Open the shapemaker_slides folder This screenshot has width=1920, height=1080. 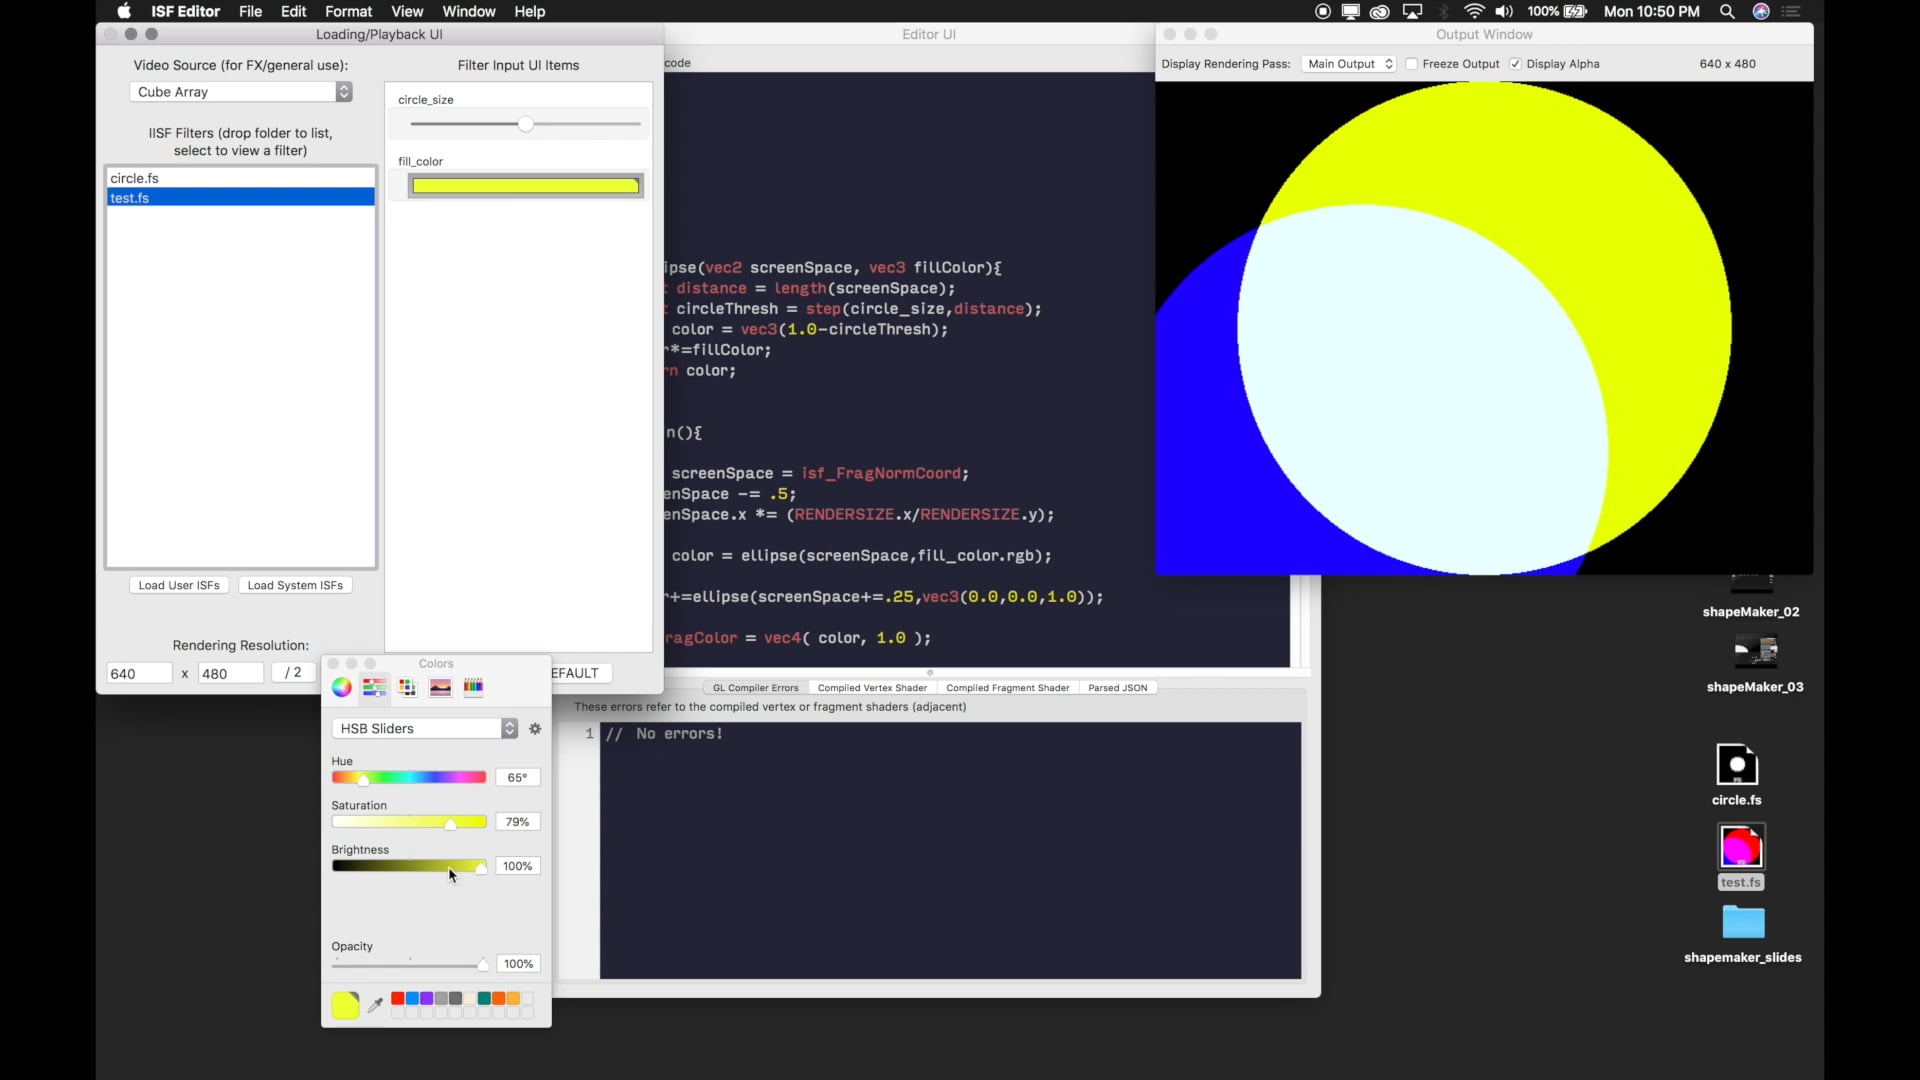pos(1743,922)
